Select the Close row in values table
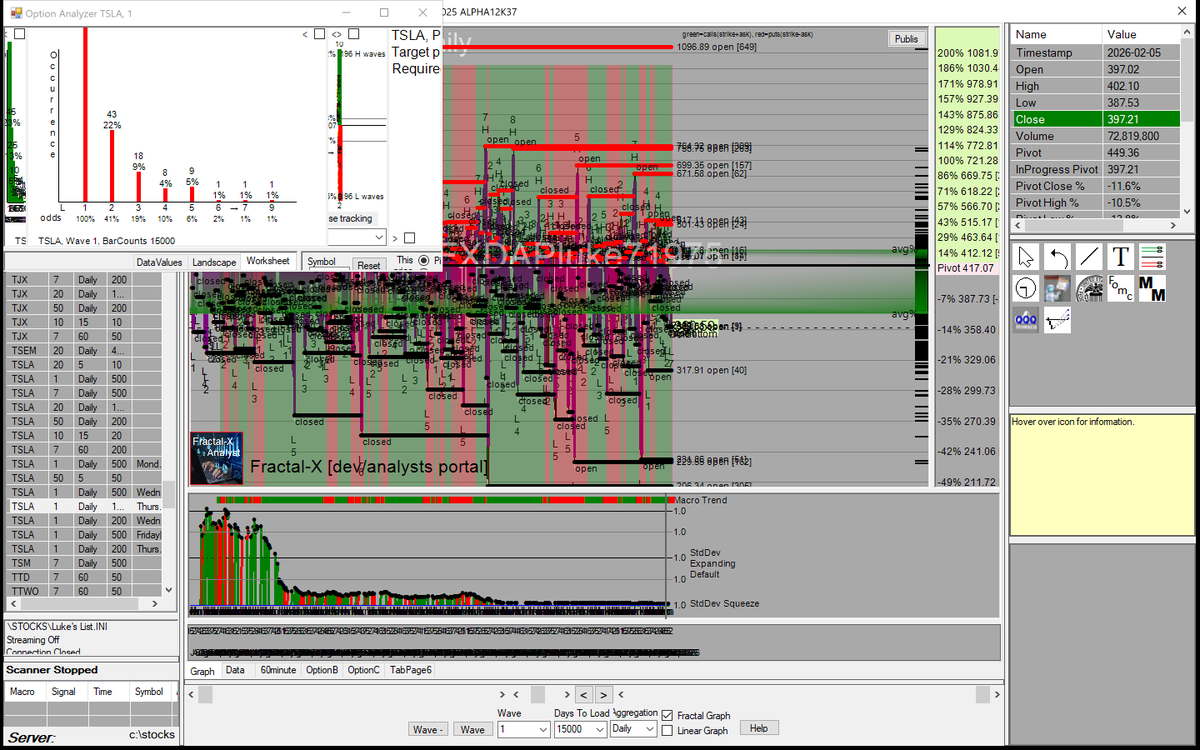Viewport: 1200px width, 750px height. 1095,119
